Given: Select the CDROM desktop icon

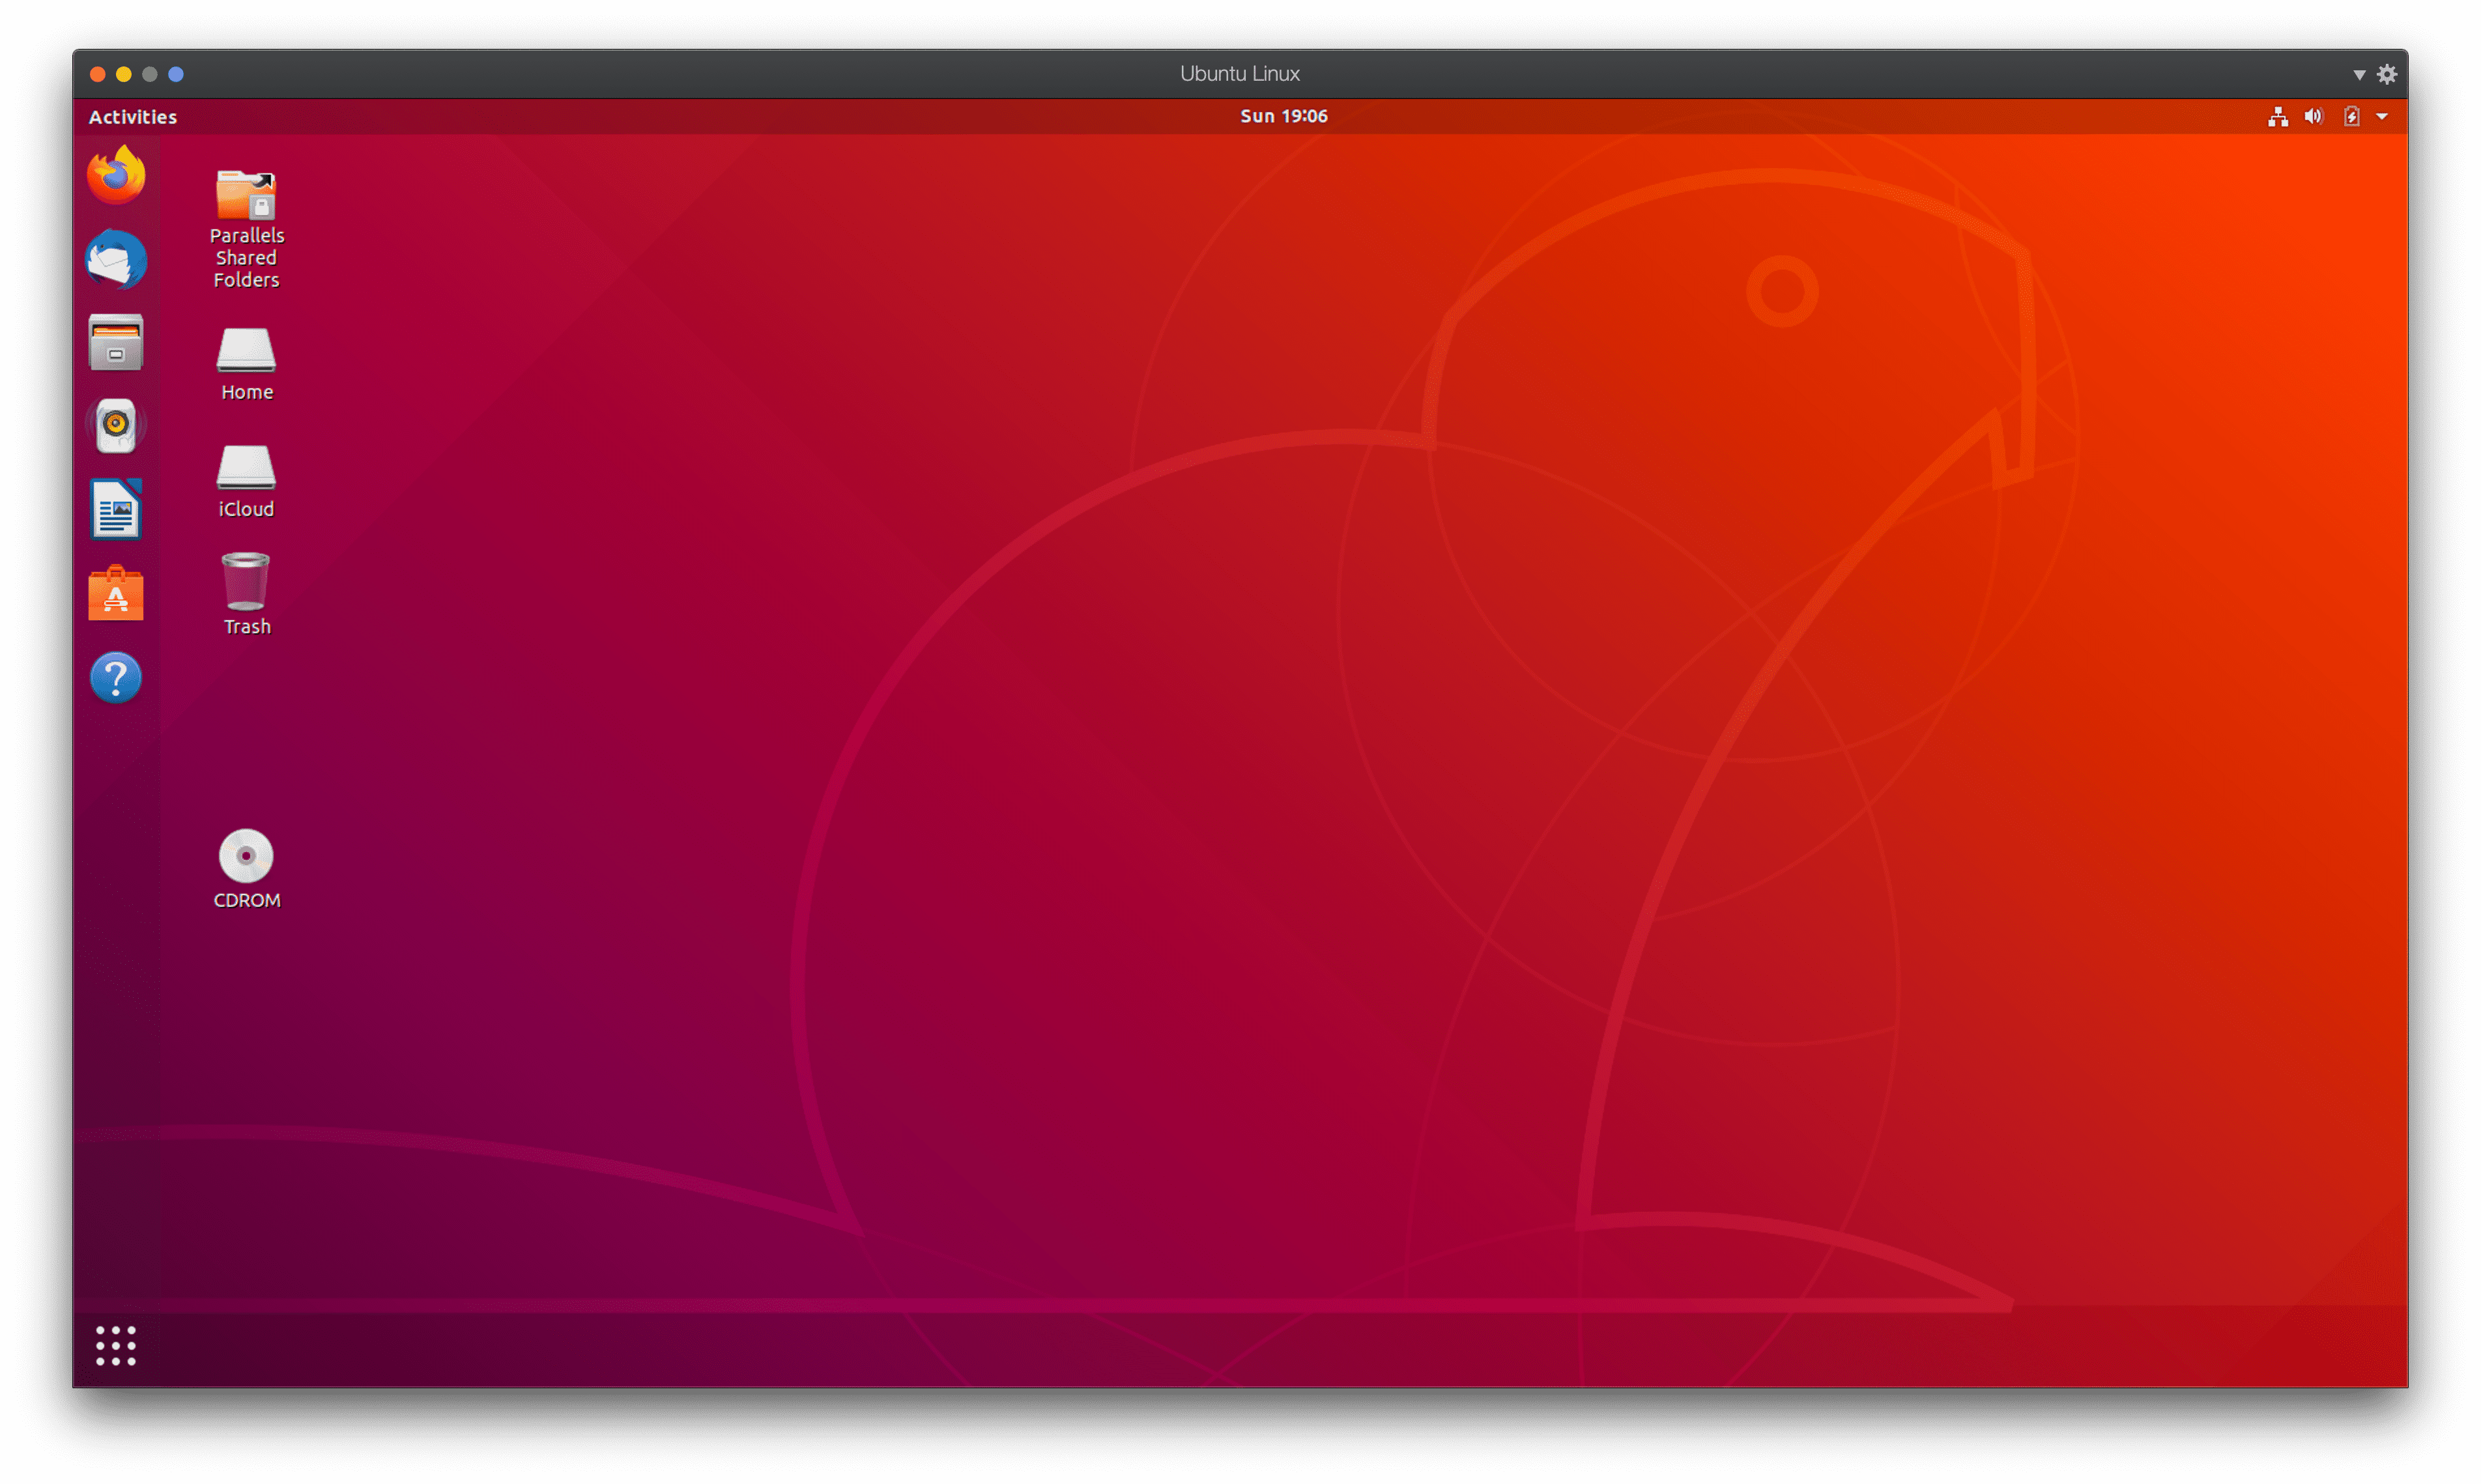Looking at the screenshot, I should (x=246, y=869).
